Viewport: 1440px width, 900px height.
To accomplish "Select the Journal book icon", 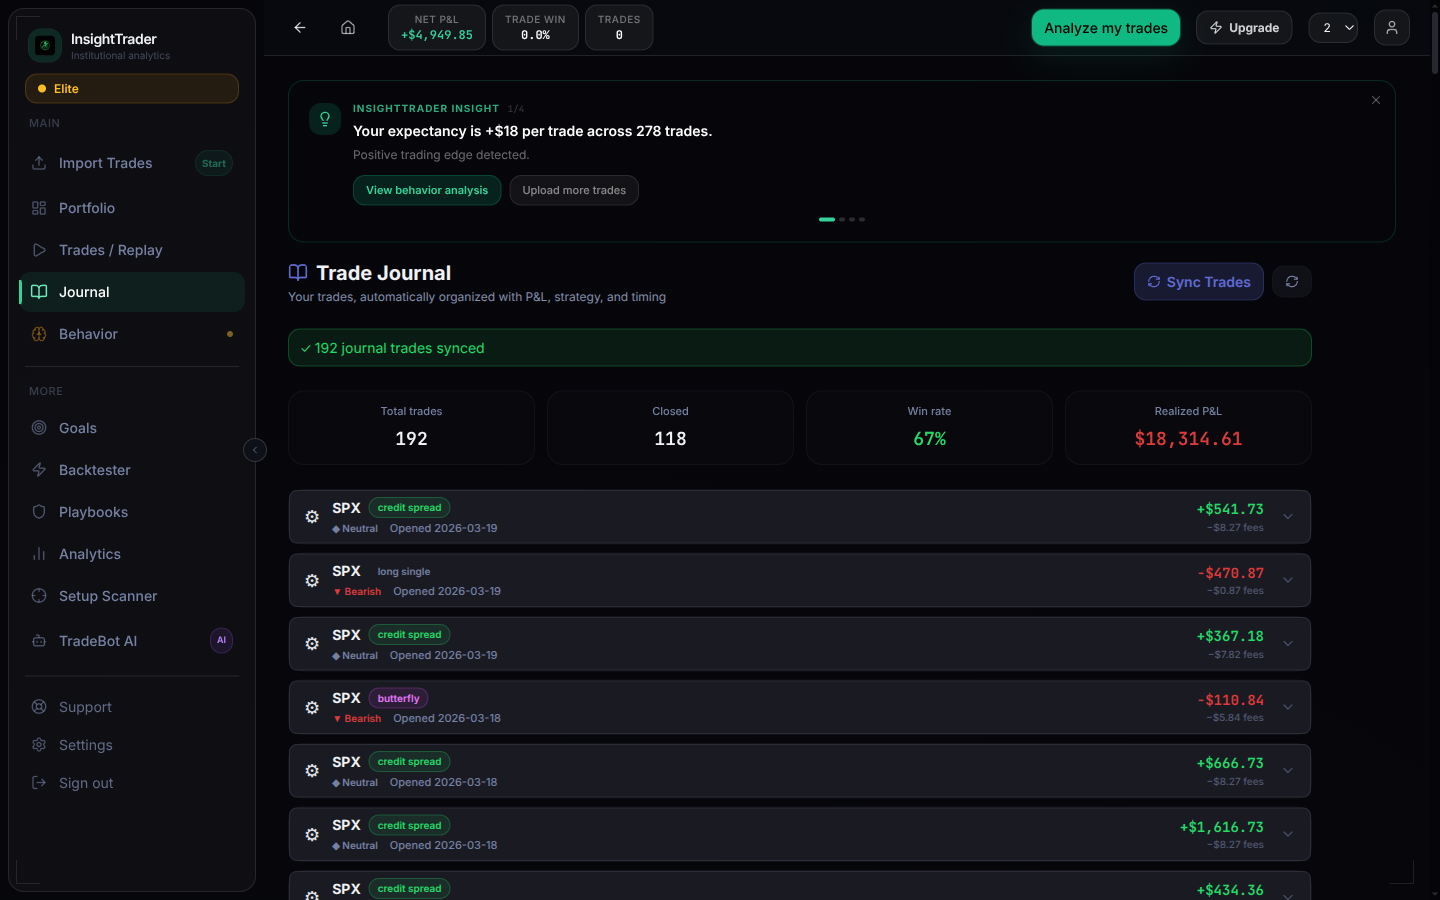I will pos(38,291).
